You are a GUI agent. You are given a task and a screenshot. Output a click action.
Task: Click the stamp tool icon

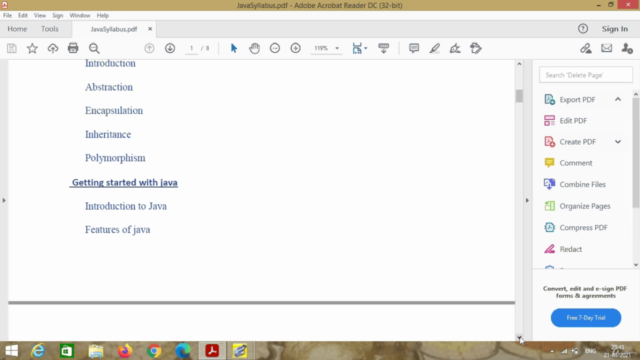pos(476,48)
